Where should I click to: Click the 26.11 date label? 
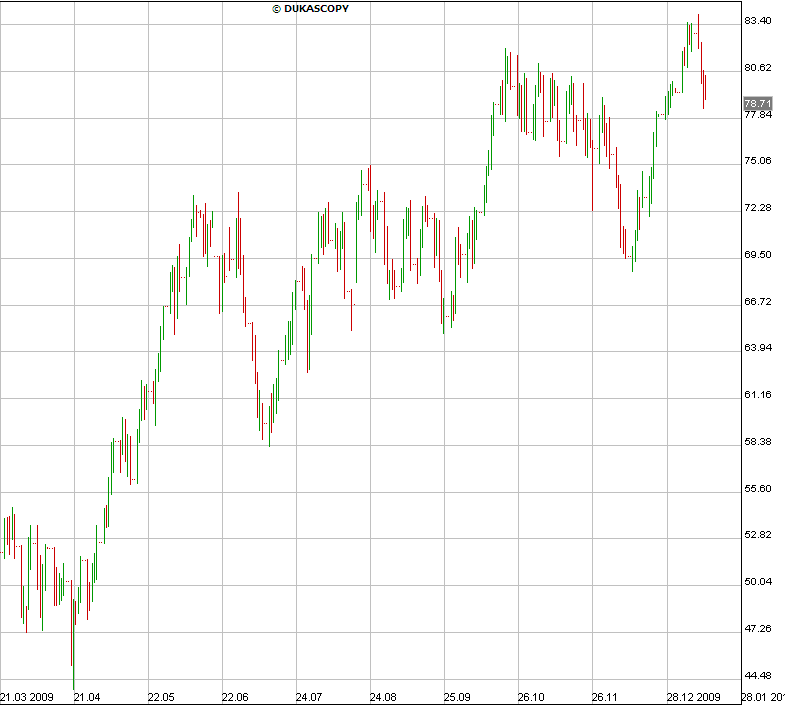coord(605,697)
